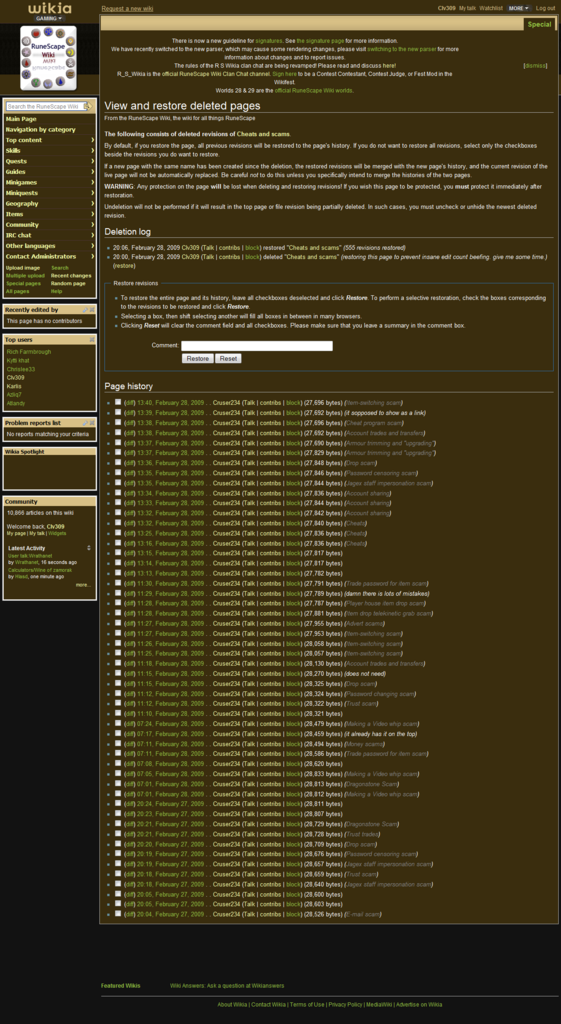The width and height of the screenshot is (561, 1024).
Task: Tick the 20:04 E-mail scam revision checkbox
Action: (x=118, y=914)
